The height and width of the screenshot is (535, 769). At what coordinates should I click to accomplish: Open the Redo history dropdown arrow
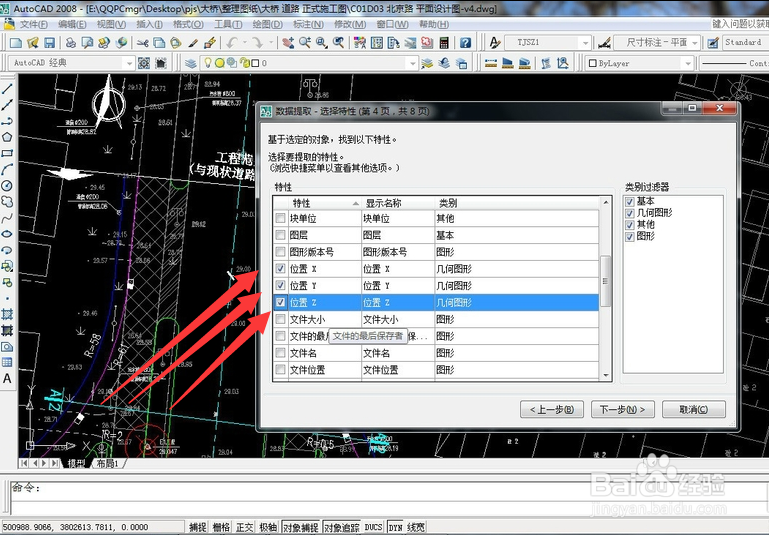click(x=270, y=43)
